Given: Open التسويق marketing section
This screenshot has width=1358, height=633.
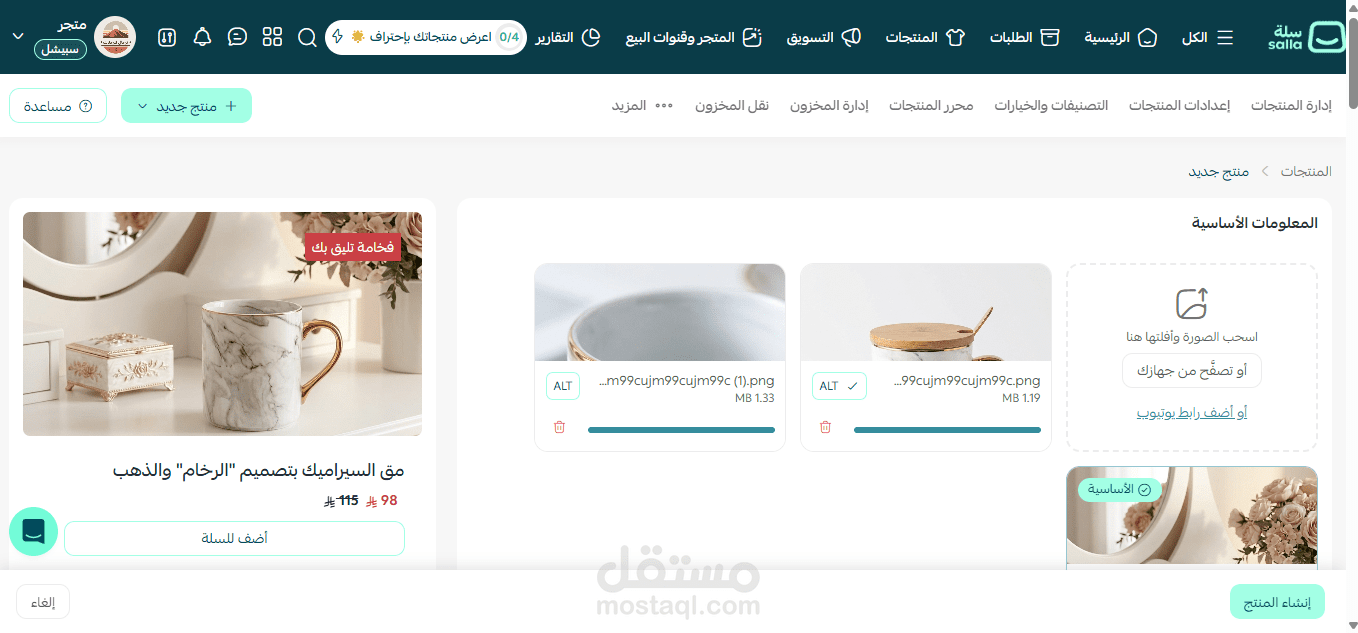Looking at the screenshot, I should (823, 37).
